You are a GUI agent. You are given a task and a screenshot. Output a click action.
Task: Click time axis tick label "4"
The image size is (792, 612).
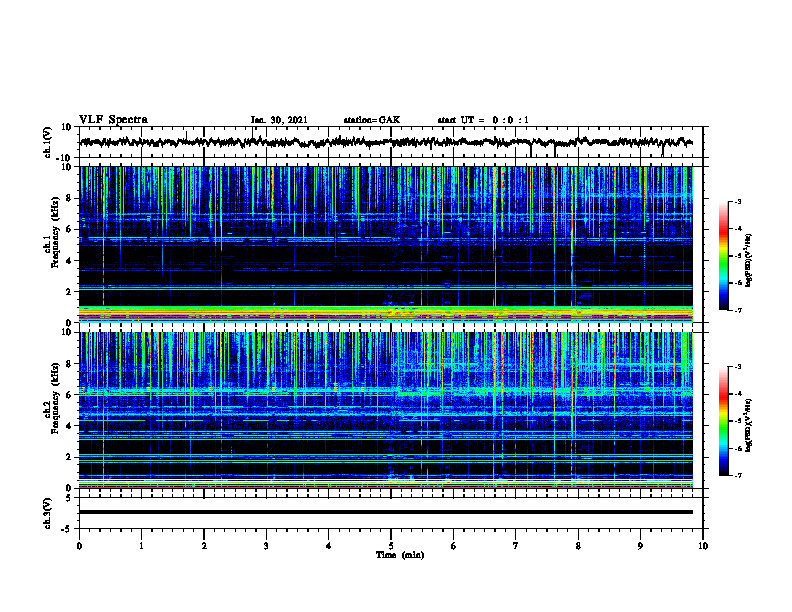329,546
